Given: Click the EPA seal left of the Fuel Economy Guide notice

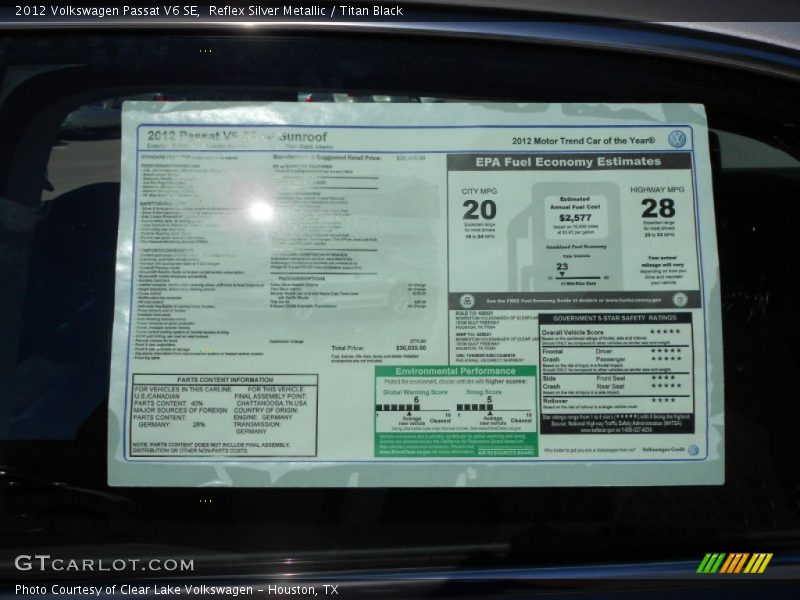Looking at the screenshot, I should 467,301.
